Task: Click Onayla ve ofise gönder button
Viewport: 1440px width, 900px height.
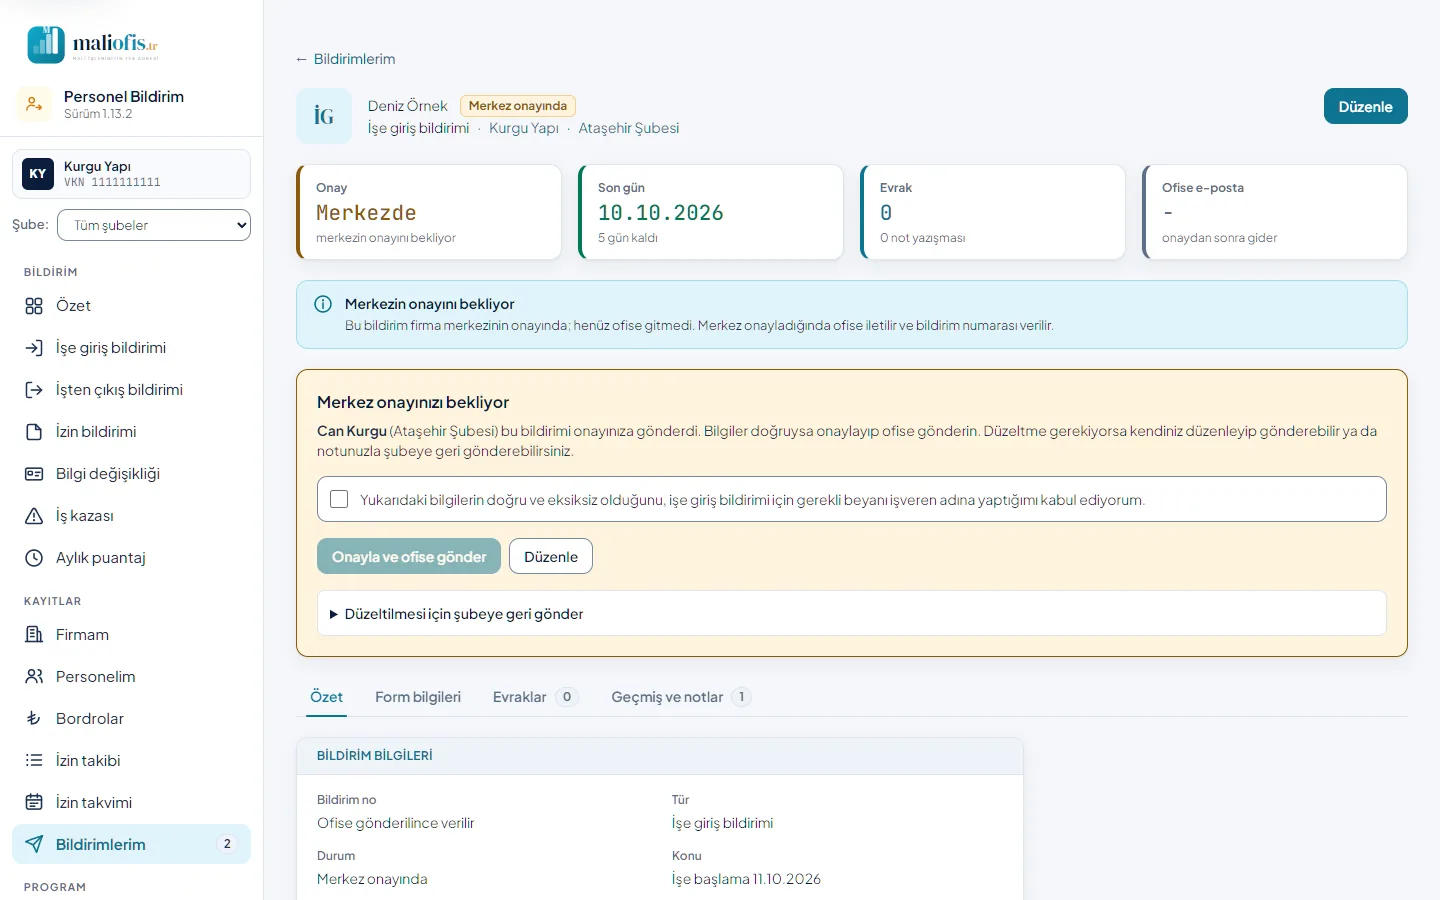Action: [x=409, y=557]
